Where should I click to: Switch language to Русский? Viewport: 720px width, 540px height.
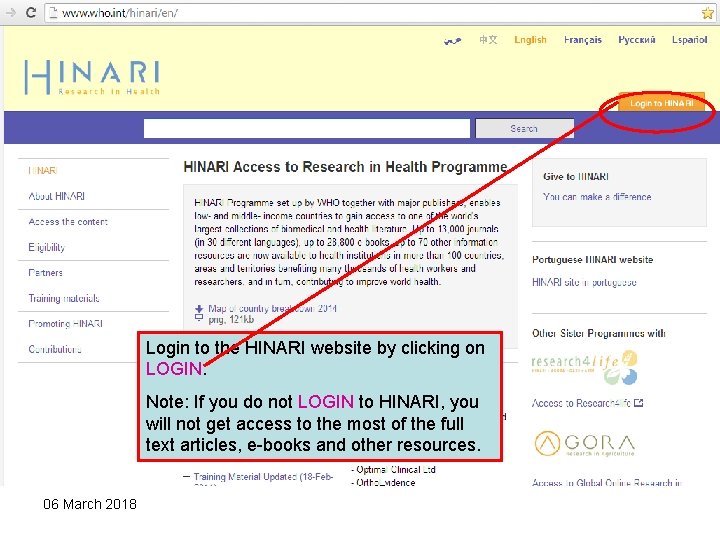pos(636,39)
